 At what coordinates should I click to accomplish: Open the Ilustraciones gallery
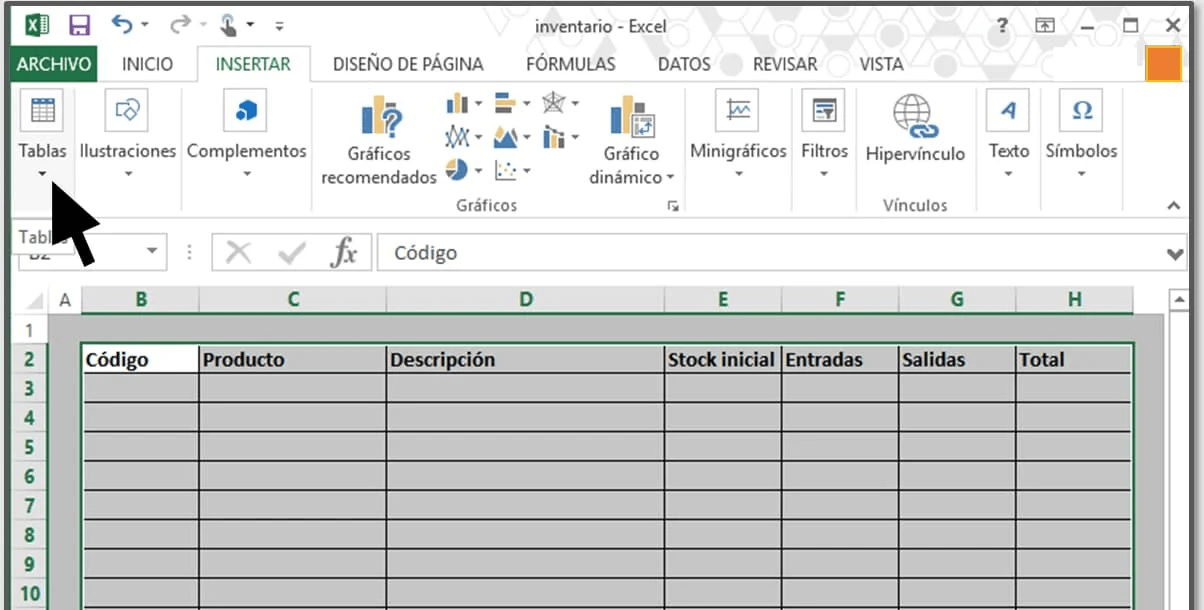(127, 110)
